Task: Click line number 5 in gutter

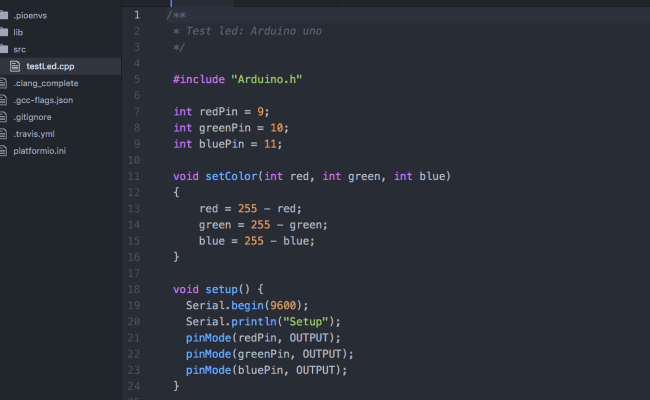Action: point(137,79)
